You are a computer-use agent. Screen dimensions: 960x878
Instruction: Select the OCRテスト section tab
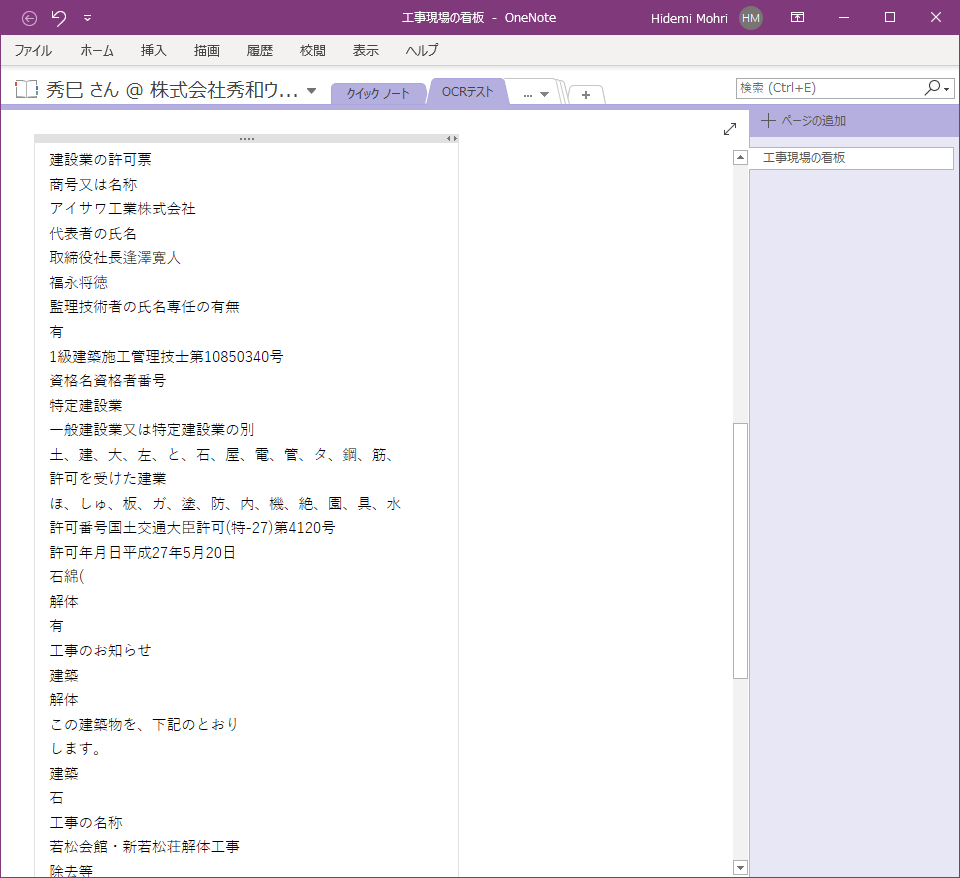pyautogui.click(x=467, y=92)
